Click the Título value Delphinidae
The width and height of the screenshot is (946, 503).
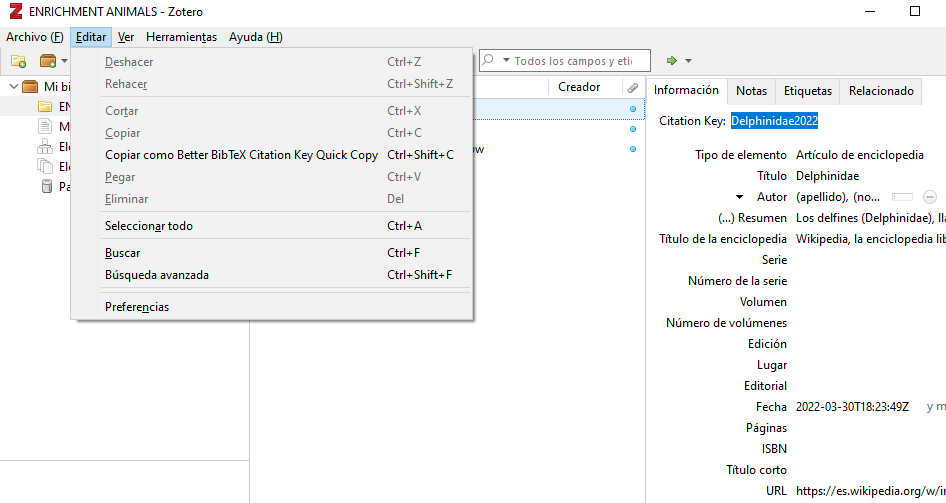(x=827, y=176)
